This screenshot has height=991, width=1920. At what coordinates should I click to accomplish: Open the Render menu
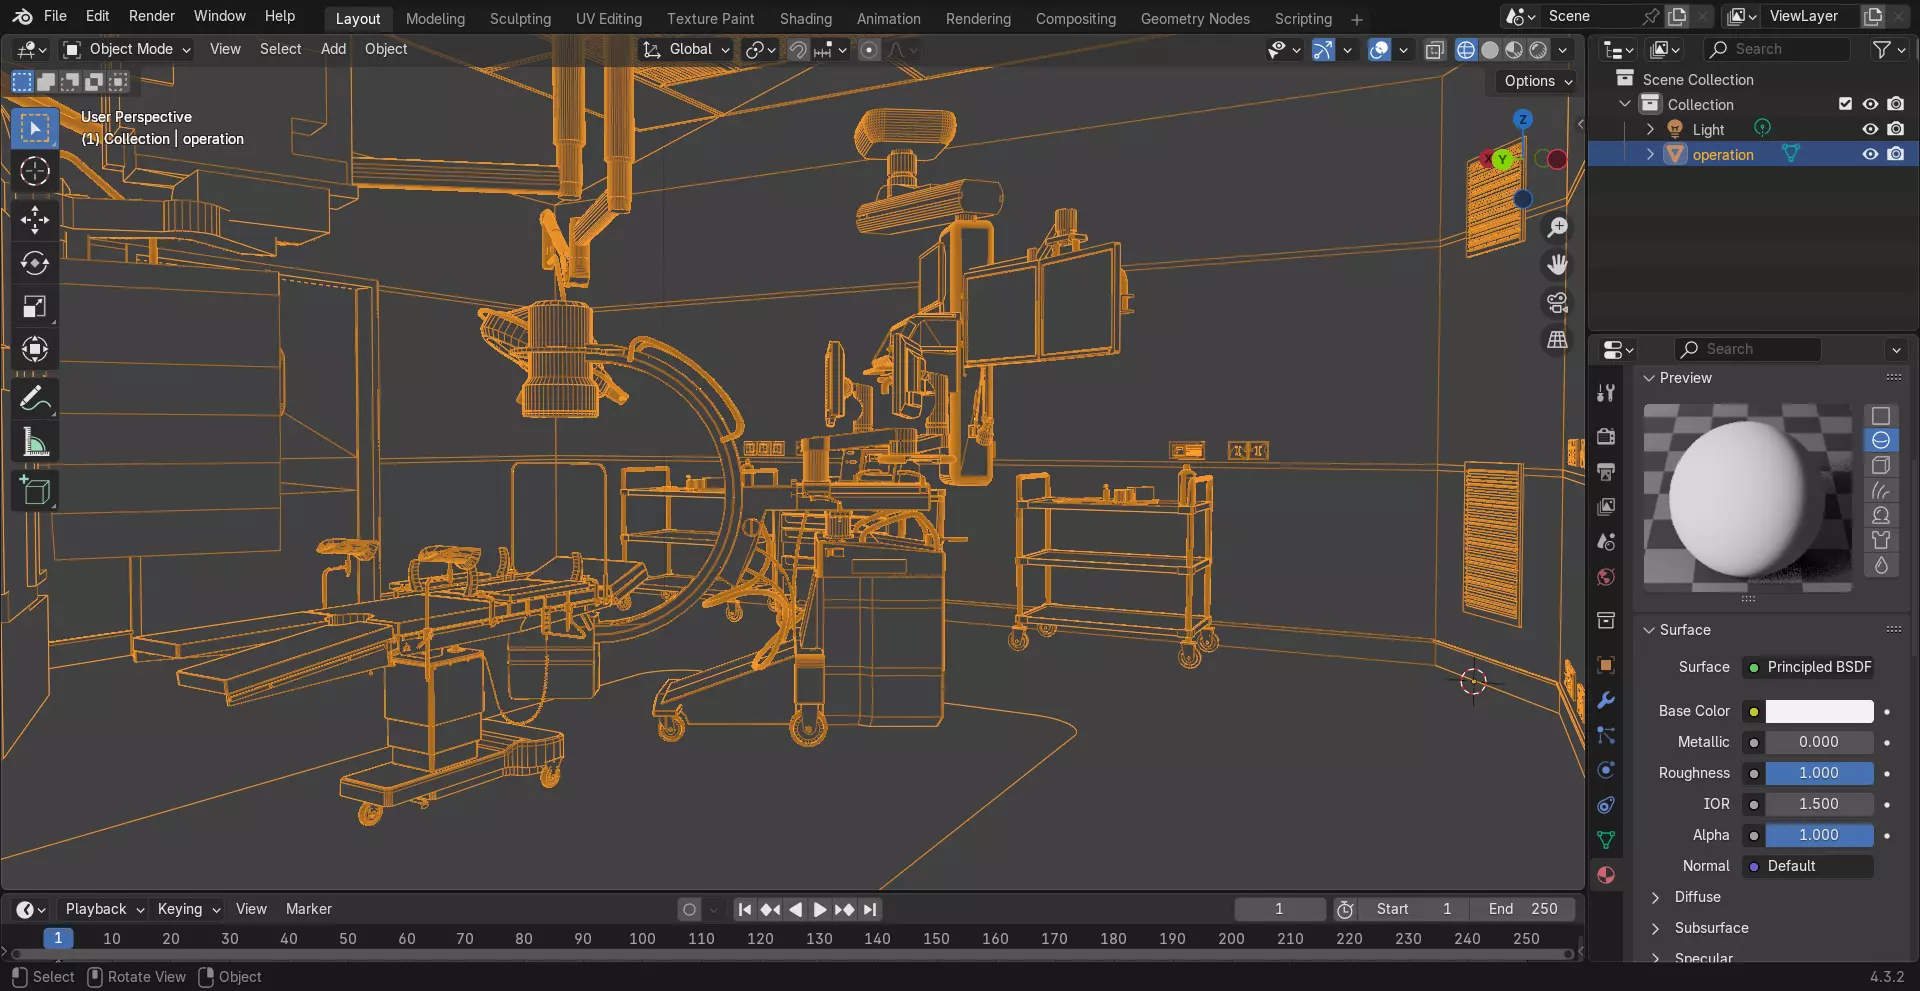152,16
